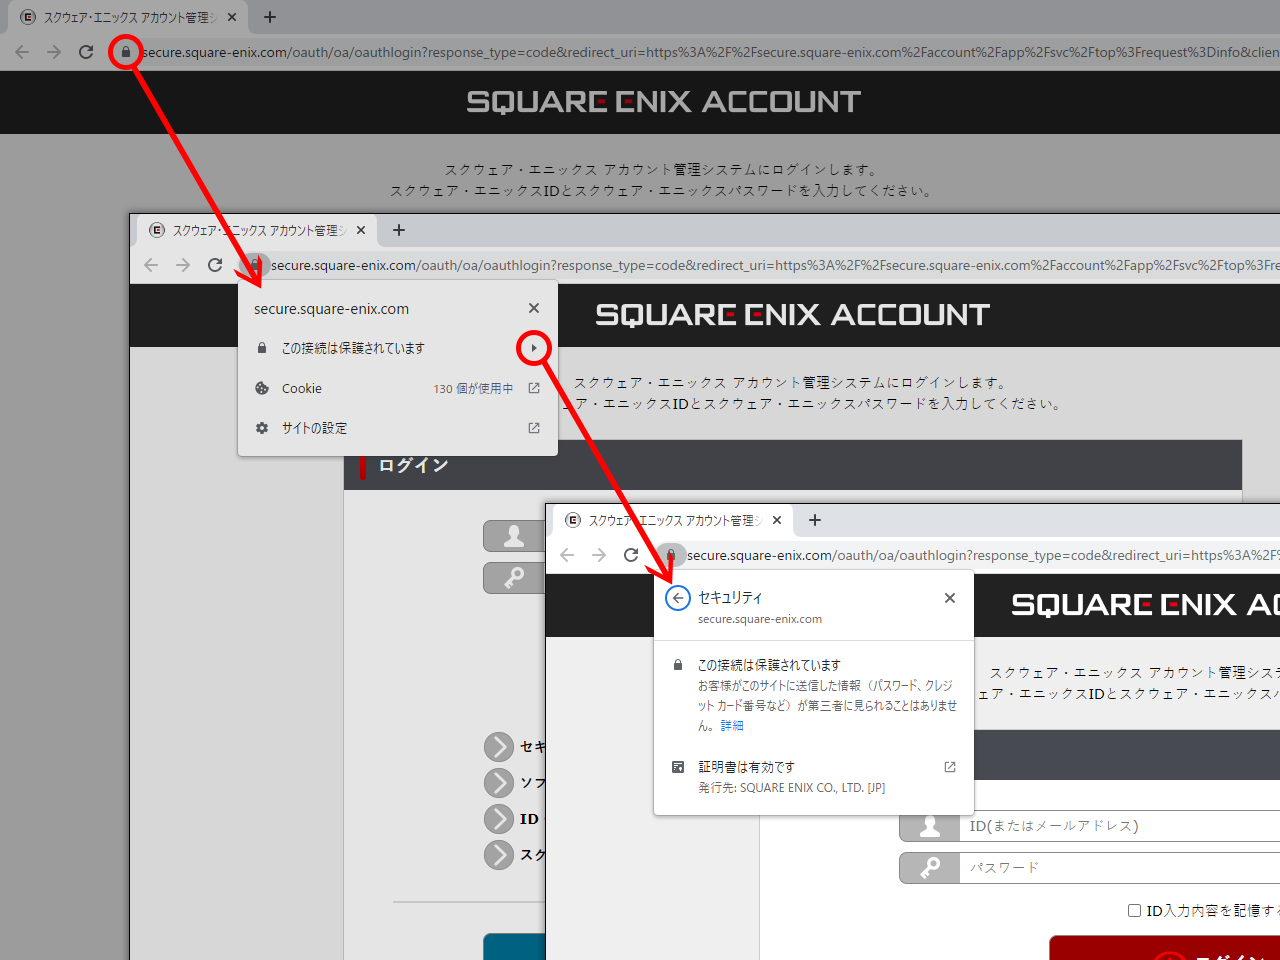Go forward in the back browser window
1280x960 pixels.
pos(54,52)
